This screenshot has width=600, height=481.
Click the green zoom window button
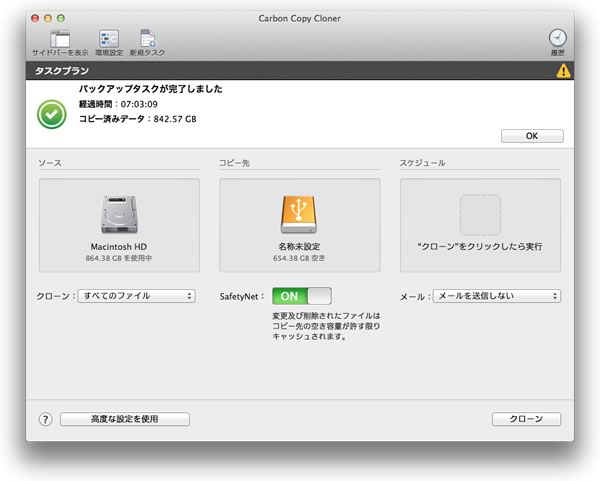click(x=60, y=18)
